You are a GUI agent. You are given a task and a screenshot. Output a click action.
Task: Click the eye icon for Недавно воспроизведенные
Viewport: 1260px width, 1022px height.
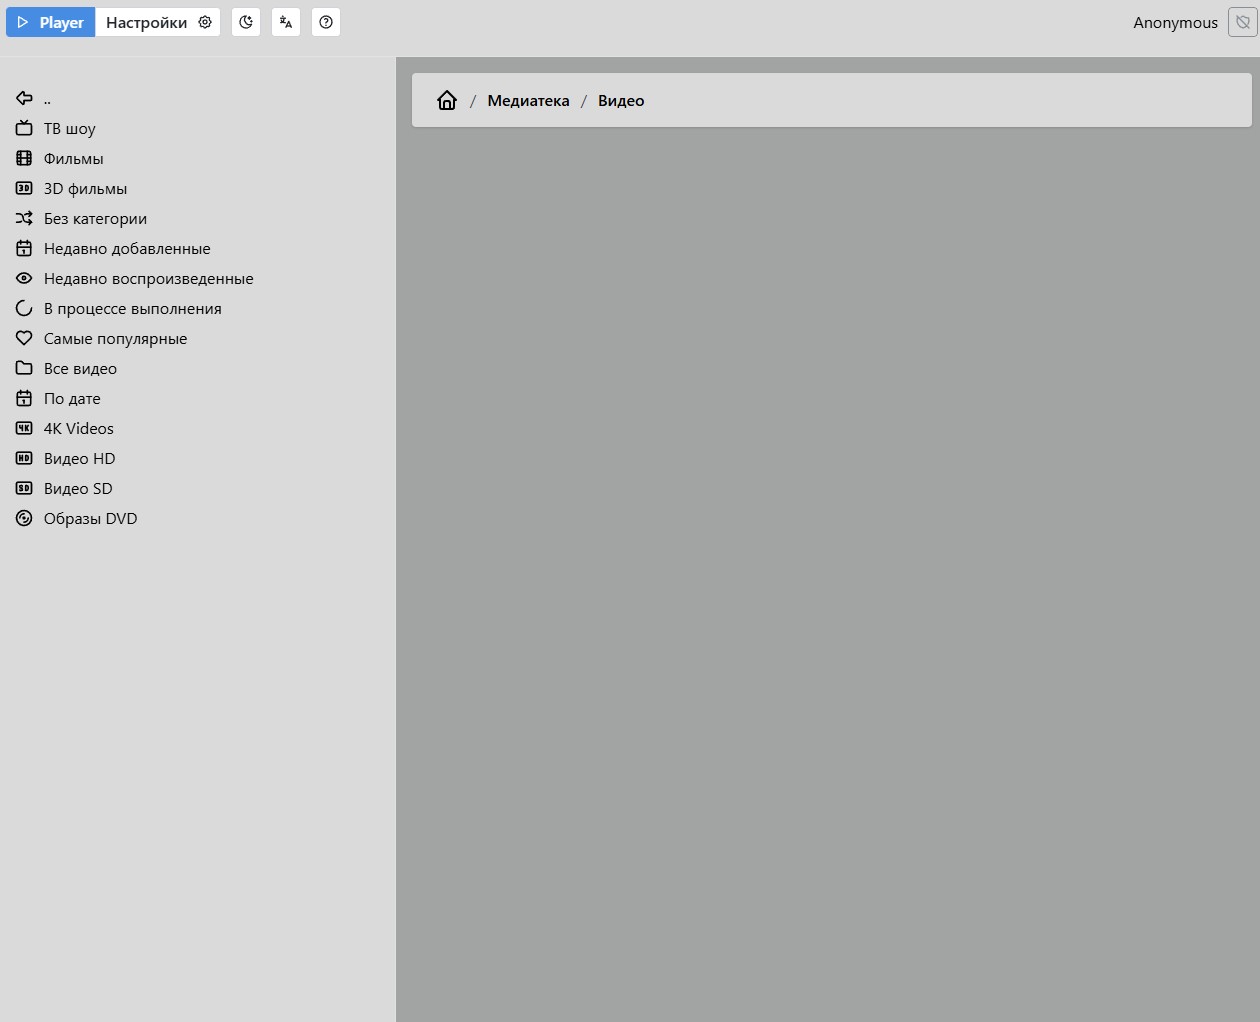click(x=24, y=278)
